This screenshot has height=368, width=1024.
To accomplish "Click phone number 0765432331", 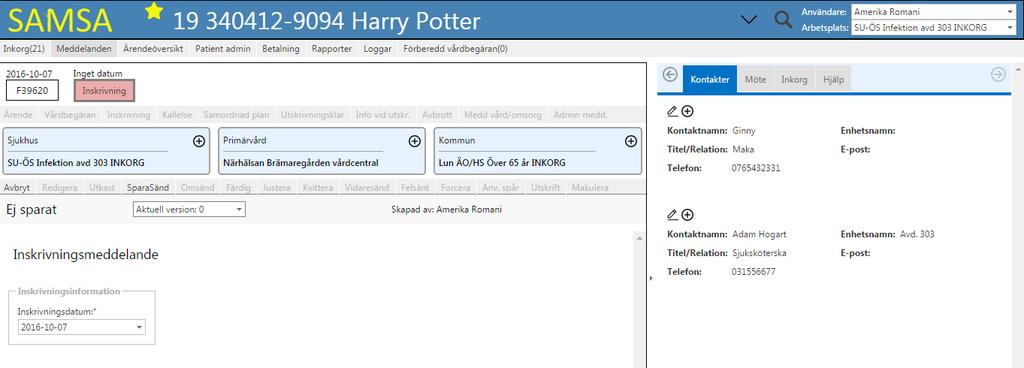I will pyautogui.click(x=756, y=168).
